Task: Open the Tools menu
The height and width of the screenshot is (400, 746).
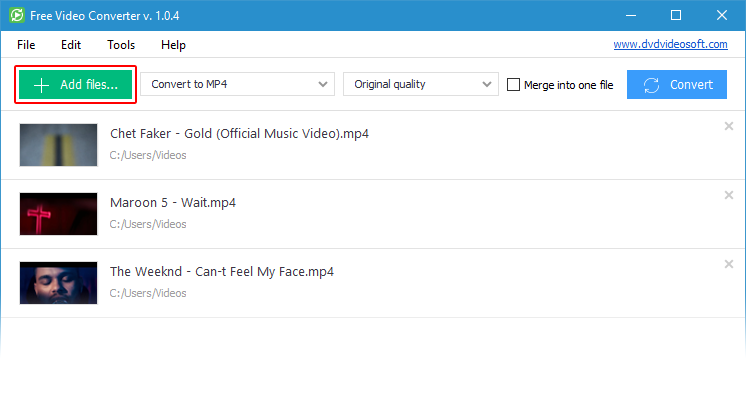Action: [x=121, y=45]
